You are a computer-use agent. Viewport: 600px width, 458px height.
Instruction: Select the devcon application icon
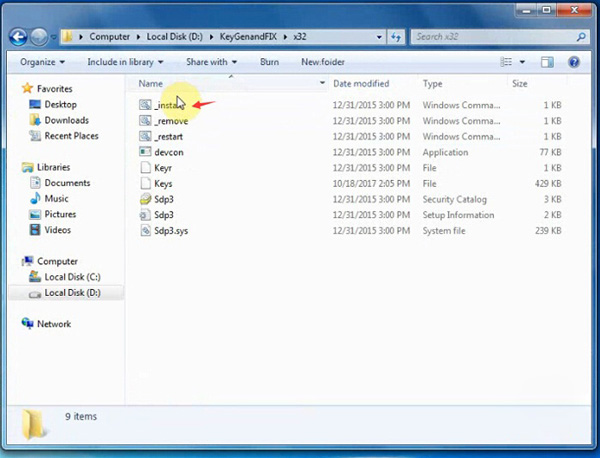tap(145, 152)
